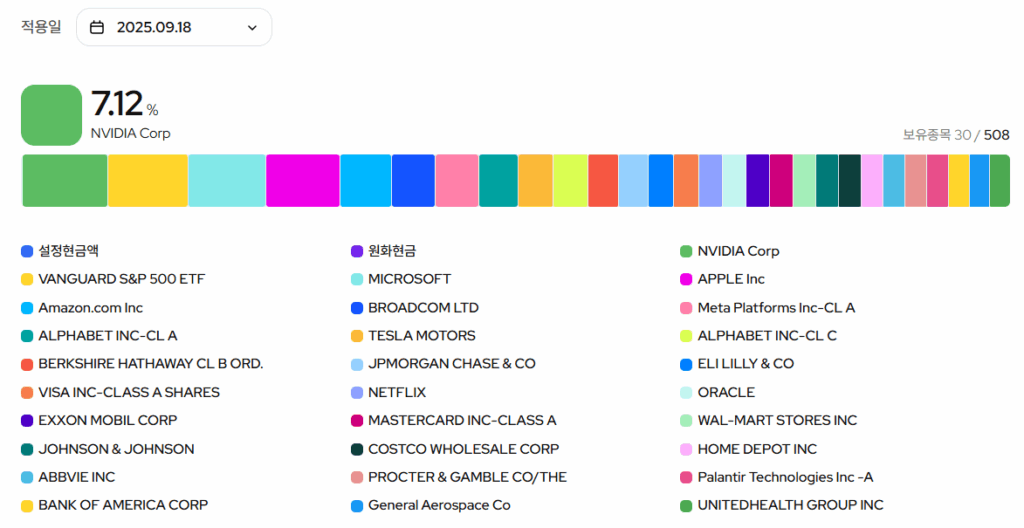Click the NVIDIA Corp legend color dot
The image size is (1024, 528).
click(686, 252)
